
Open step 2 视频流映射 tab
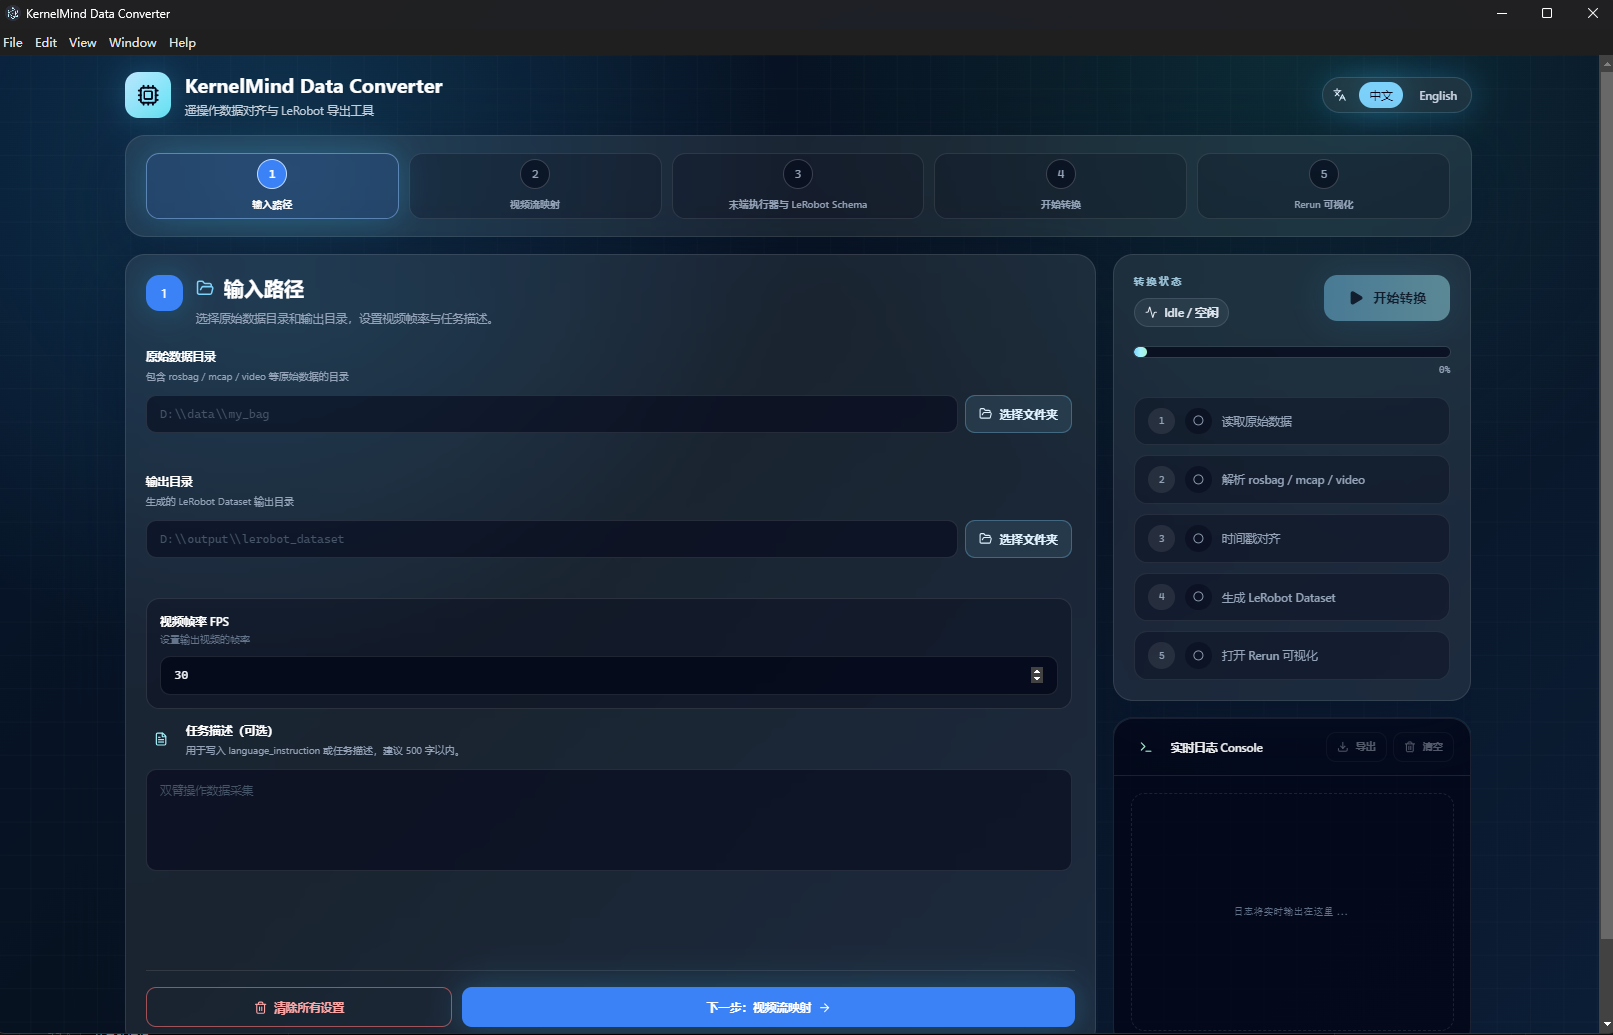535,186
